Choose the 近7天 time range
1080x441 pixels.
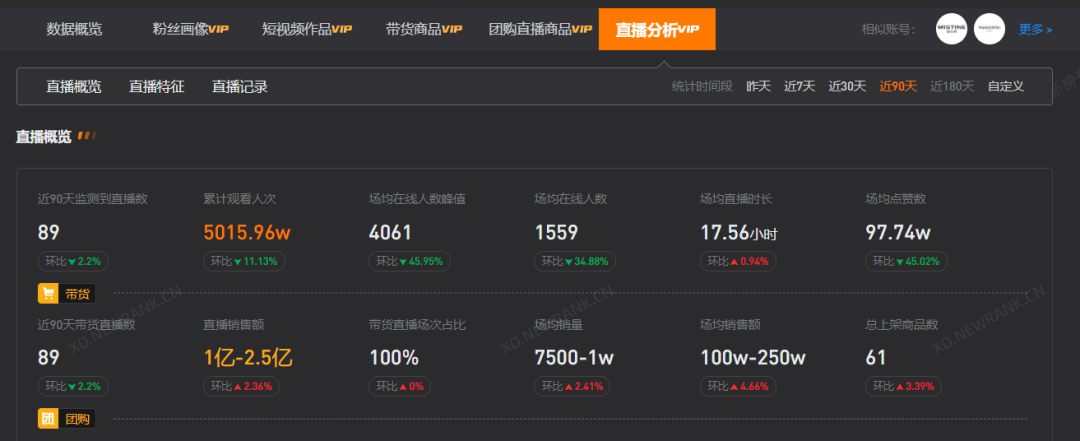[799, 87]
